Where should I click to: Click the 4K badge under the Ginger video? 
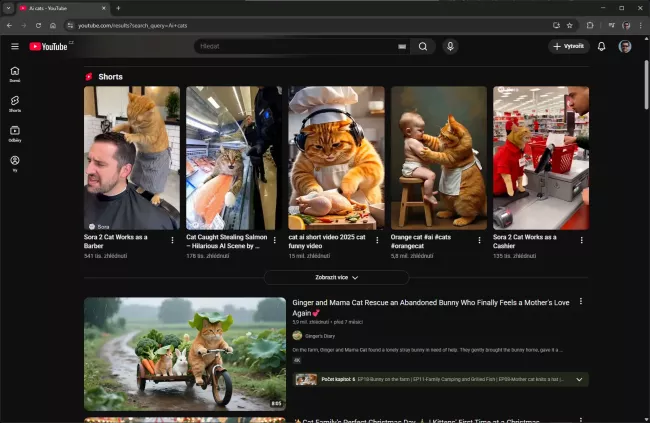(x=297, y=360)
